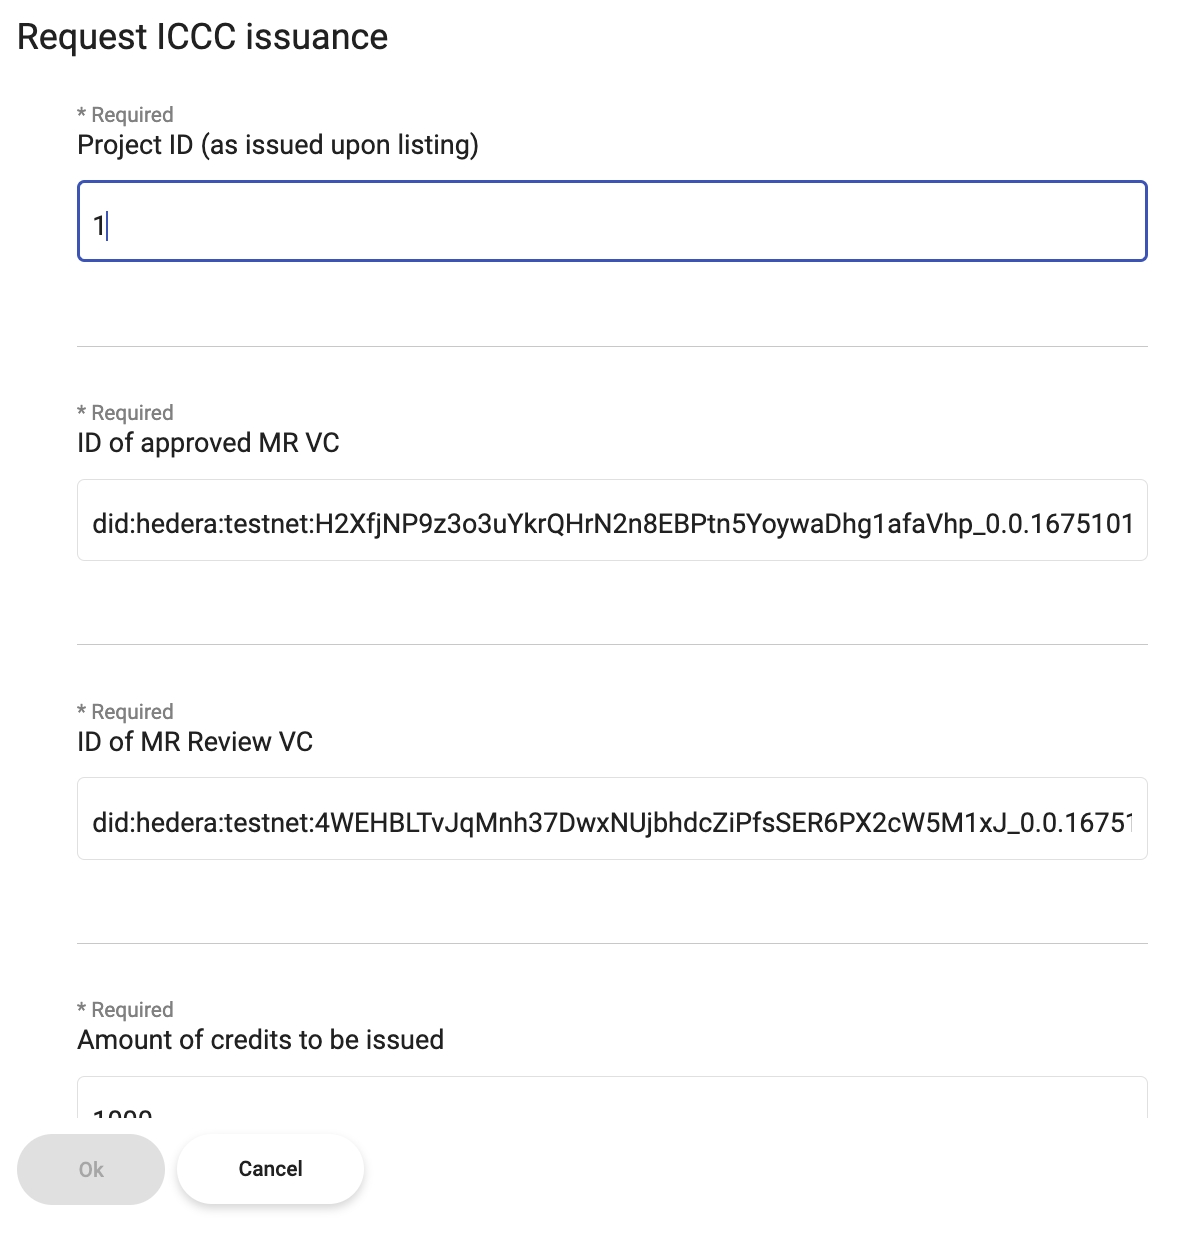Image resolution: width=1202 pixels, height=1240 pixels.
Task: Click the Required marker above Project ID label
Action: (x=125, y=115)
